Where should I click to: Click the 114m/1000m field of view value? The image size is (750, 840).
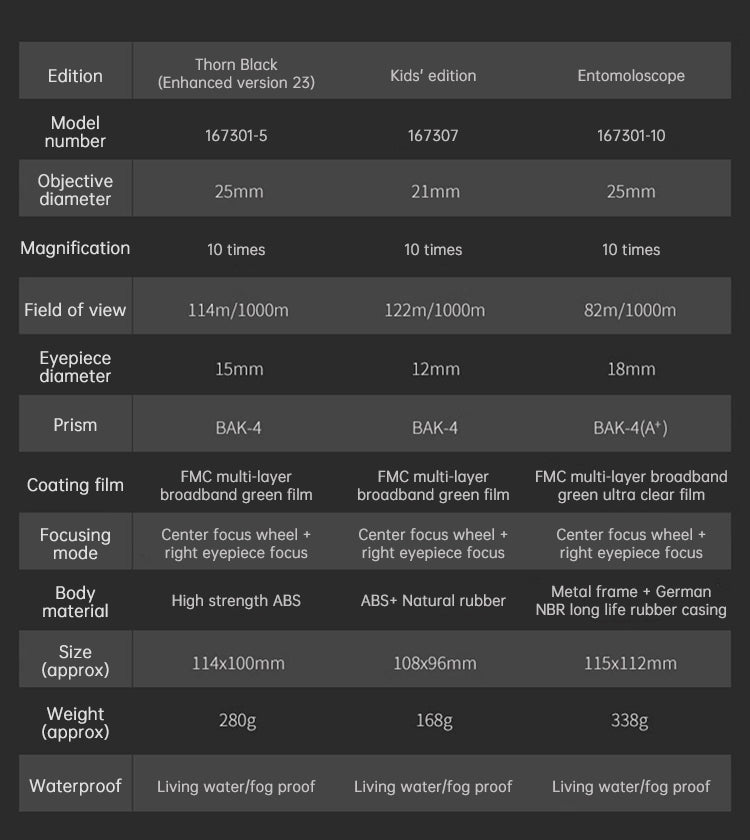click(x=238, y=310)
